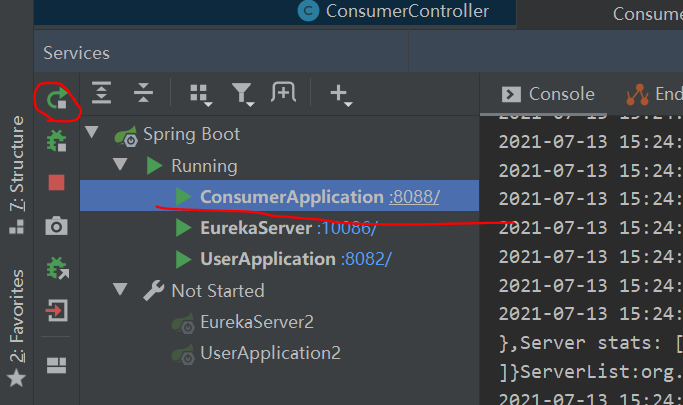Select the Not Started group row
This screenshot has height=405, width=683.
click(x=218, y=290)
